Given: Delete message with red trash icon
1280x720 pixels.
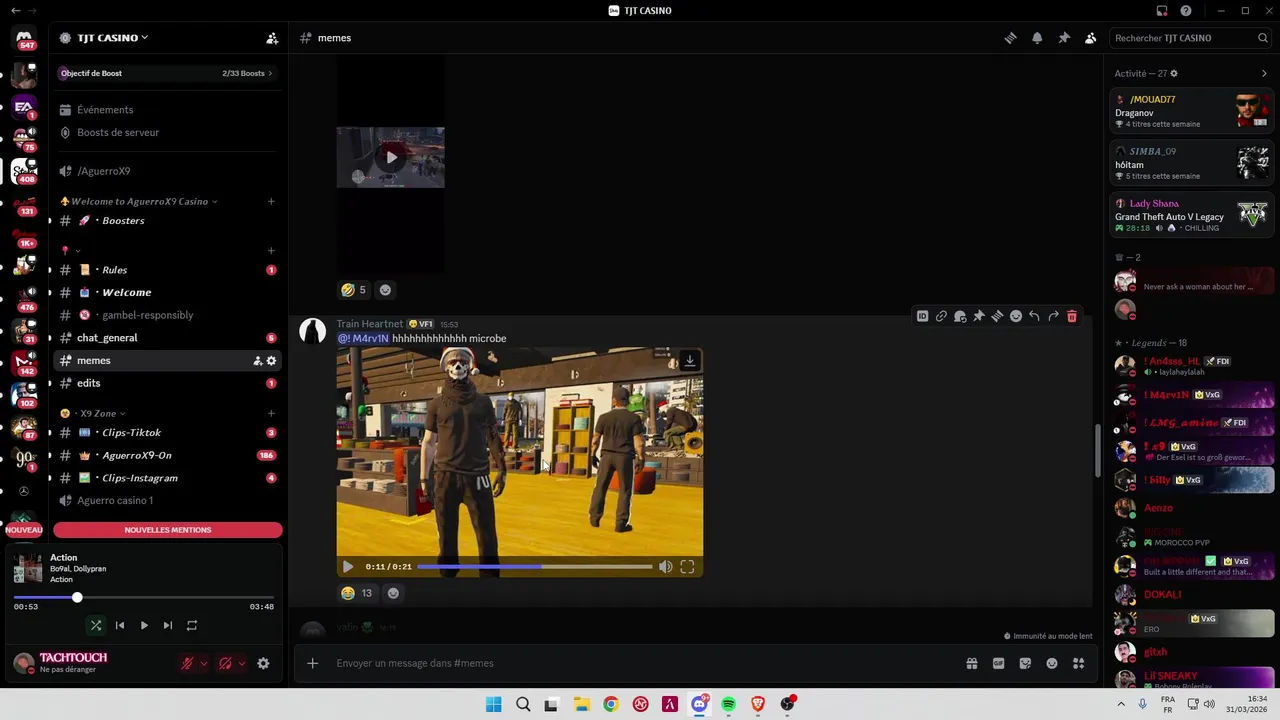Looking at the screenshot, I should (1072, 316).
